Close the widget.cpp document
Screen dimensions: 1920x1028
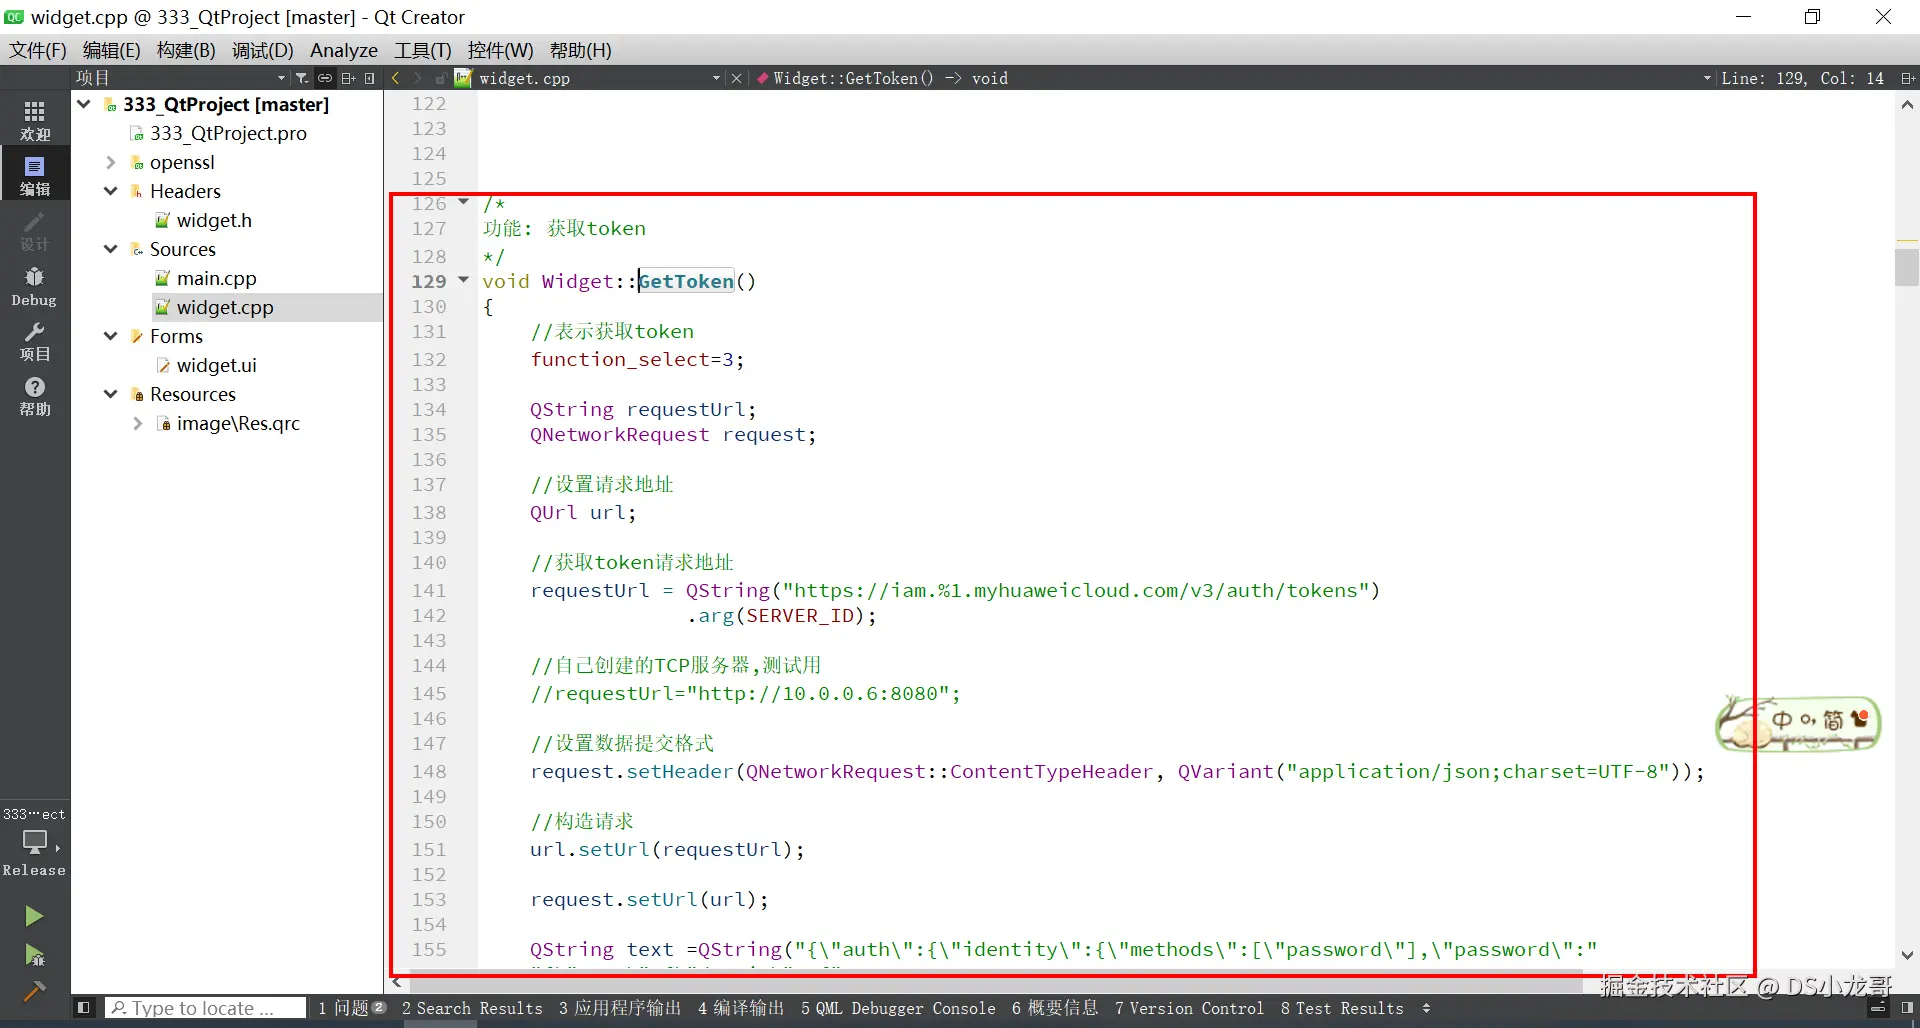tap(737, 78)
